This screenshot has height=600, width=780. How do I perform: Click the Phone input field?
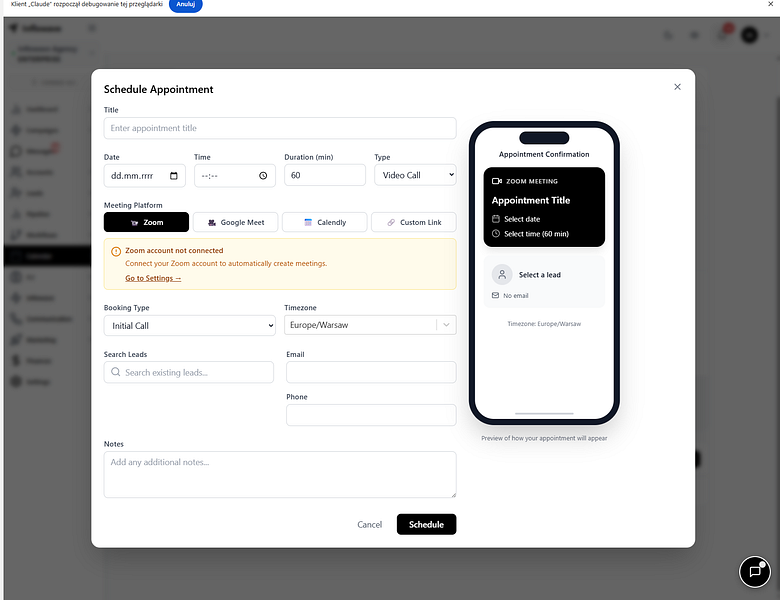click(371, 415)
